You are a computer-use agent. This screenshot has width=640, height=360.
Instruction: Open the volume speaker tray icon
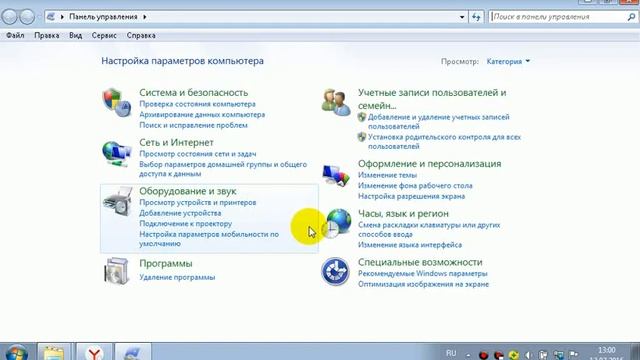529,355
